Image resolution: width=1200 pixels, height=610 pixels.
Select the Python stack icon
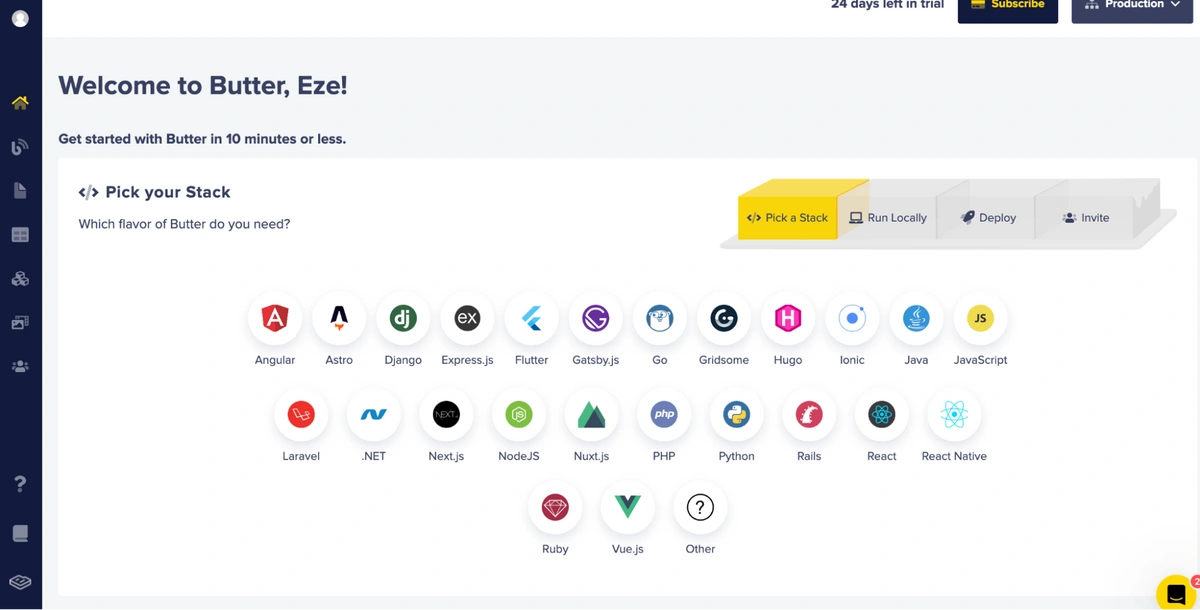[736, 415]
